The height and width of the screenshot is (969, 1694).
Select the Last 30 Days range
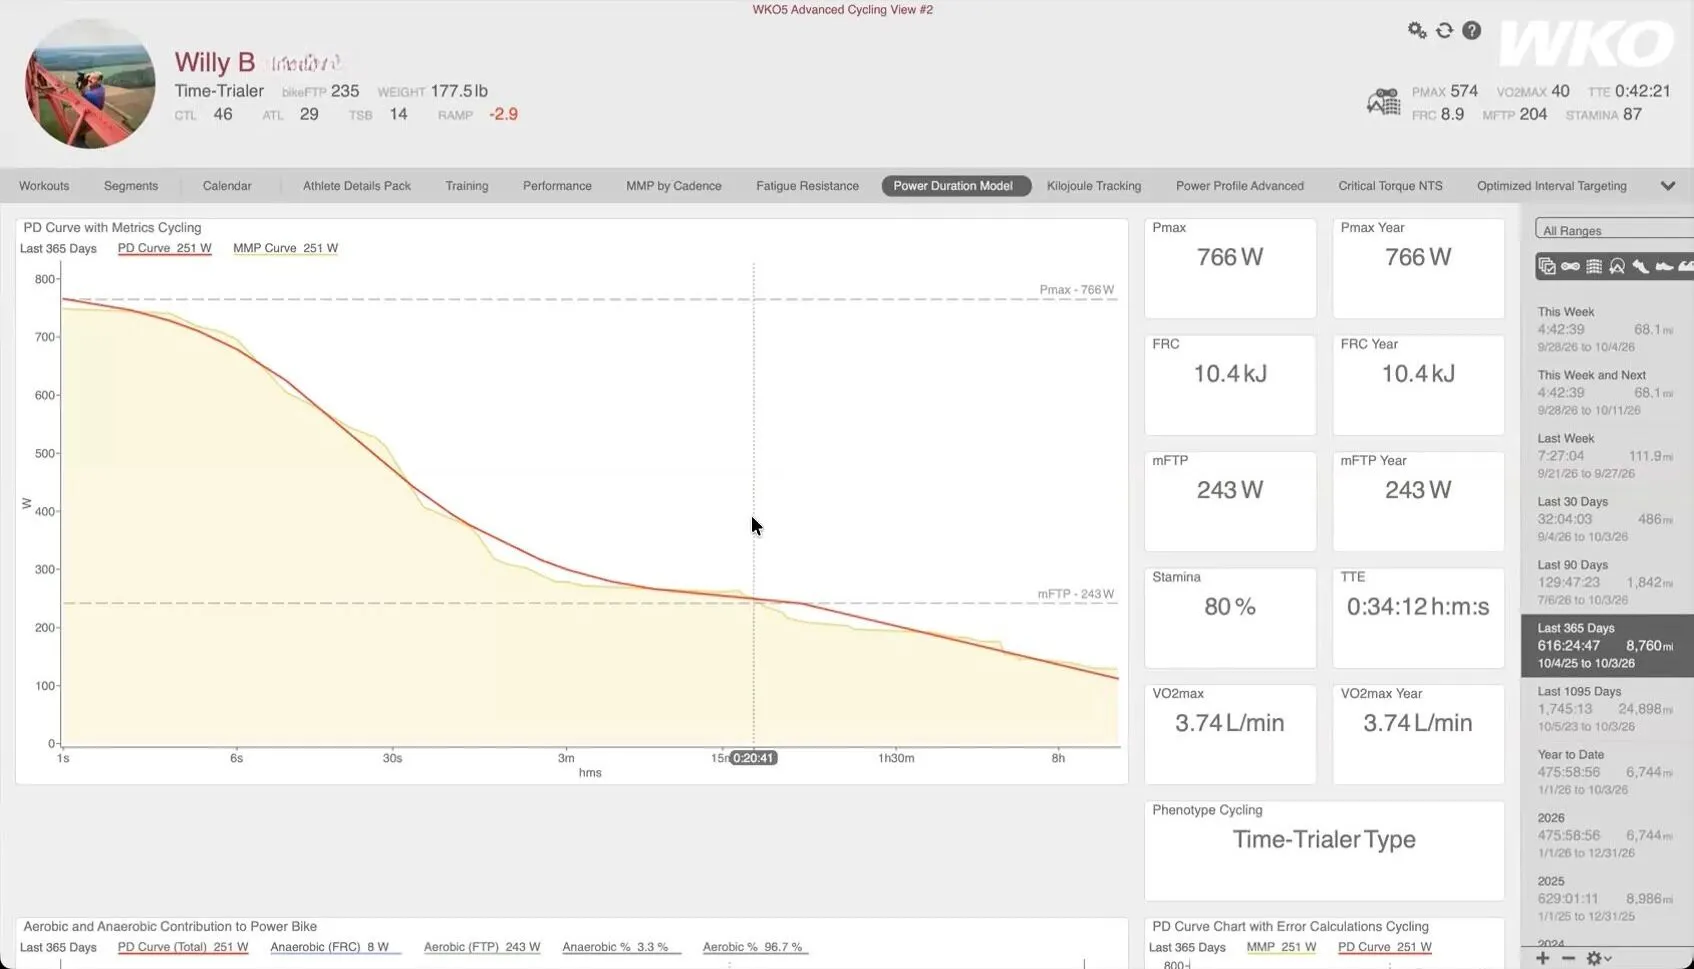click(x=1607, y=519)
